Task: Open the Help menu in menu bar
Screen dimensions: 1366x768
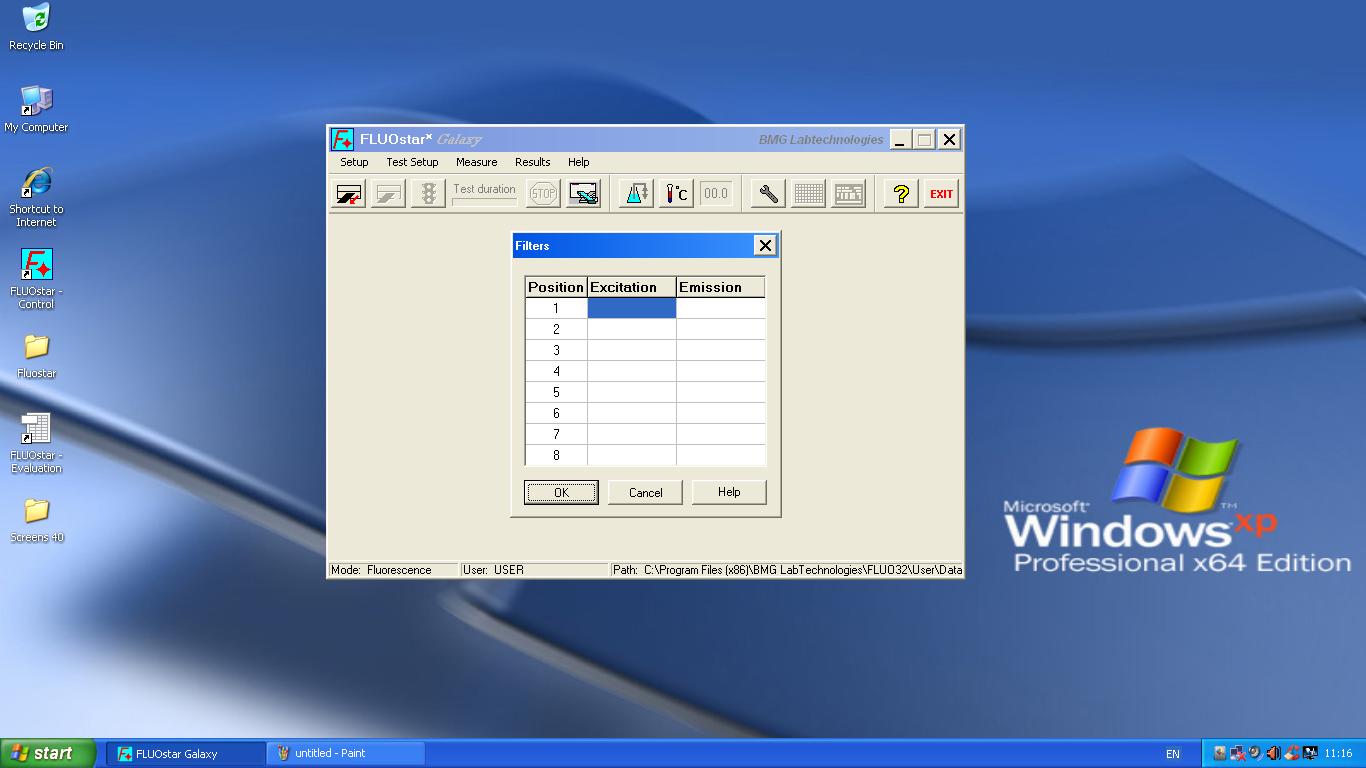Action: pos(578,162)
